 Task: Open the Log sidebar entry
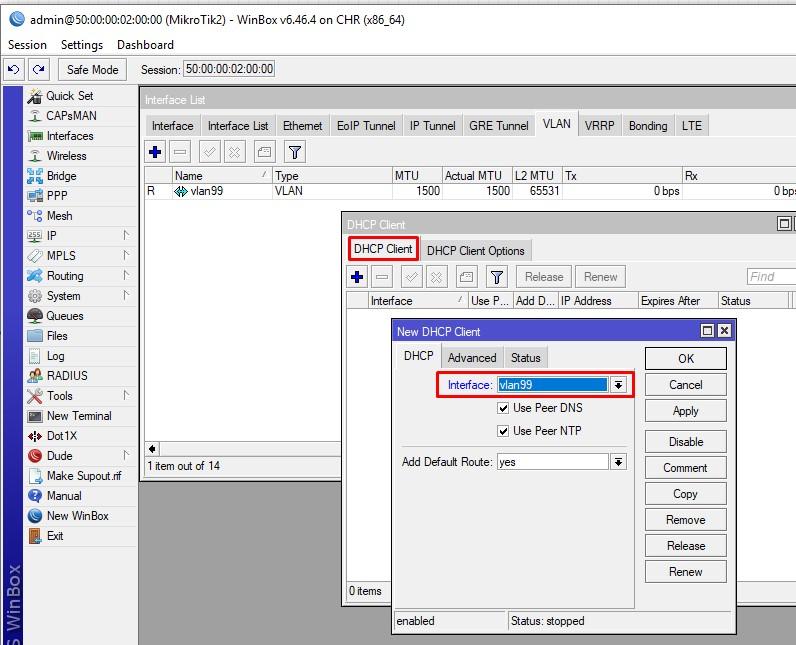tap(55, 356)
